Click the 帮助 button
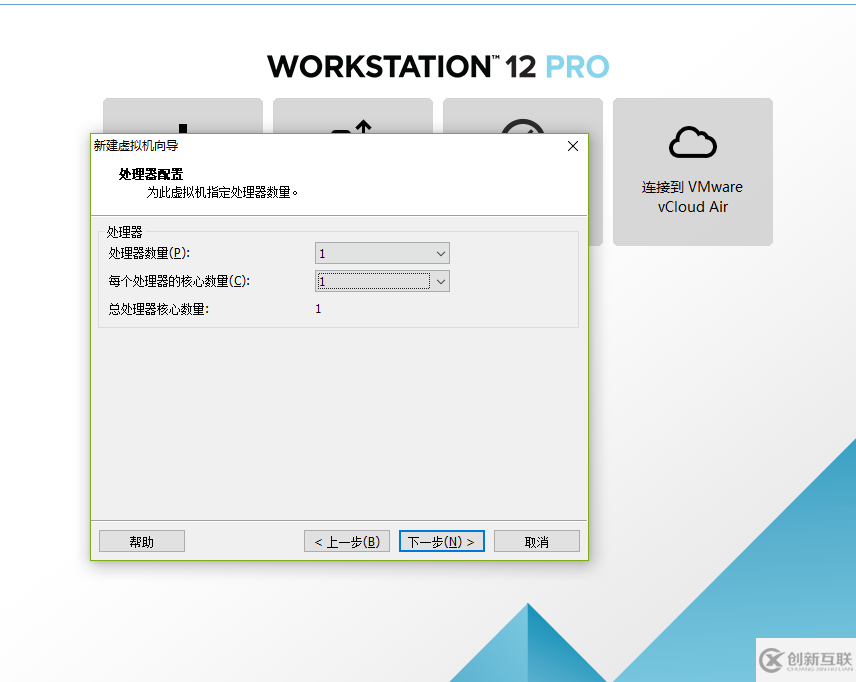Image resolution: width=856 pixels, height=682 pixels. pos(142,541)
